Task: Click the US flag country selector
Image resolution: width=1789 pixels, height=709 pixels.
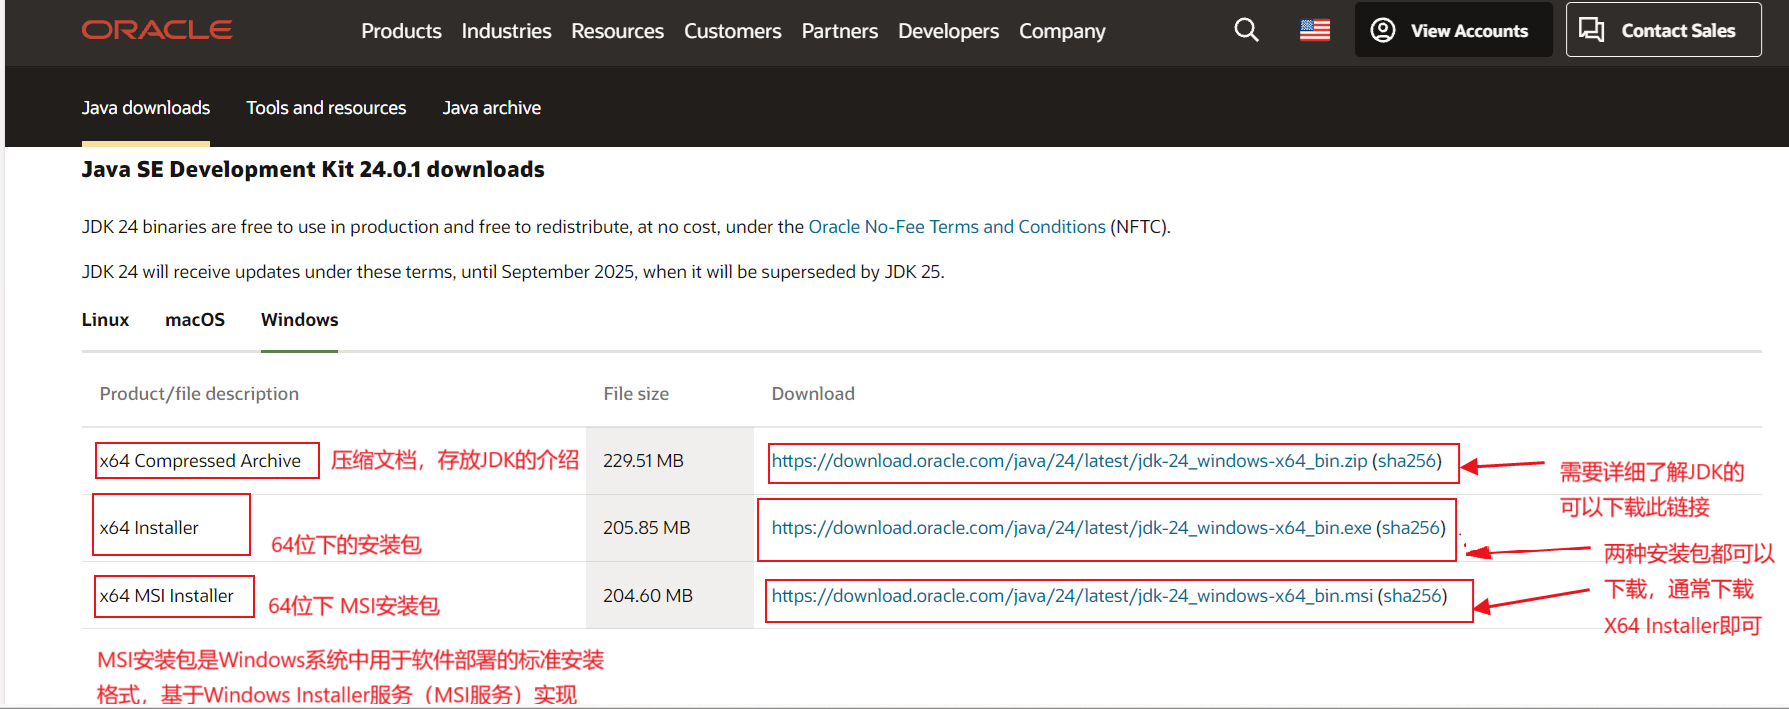Action: pos(1315,31)
